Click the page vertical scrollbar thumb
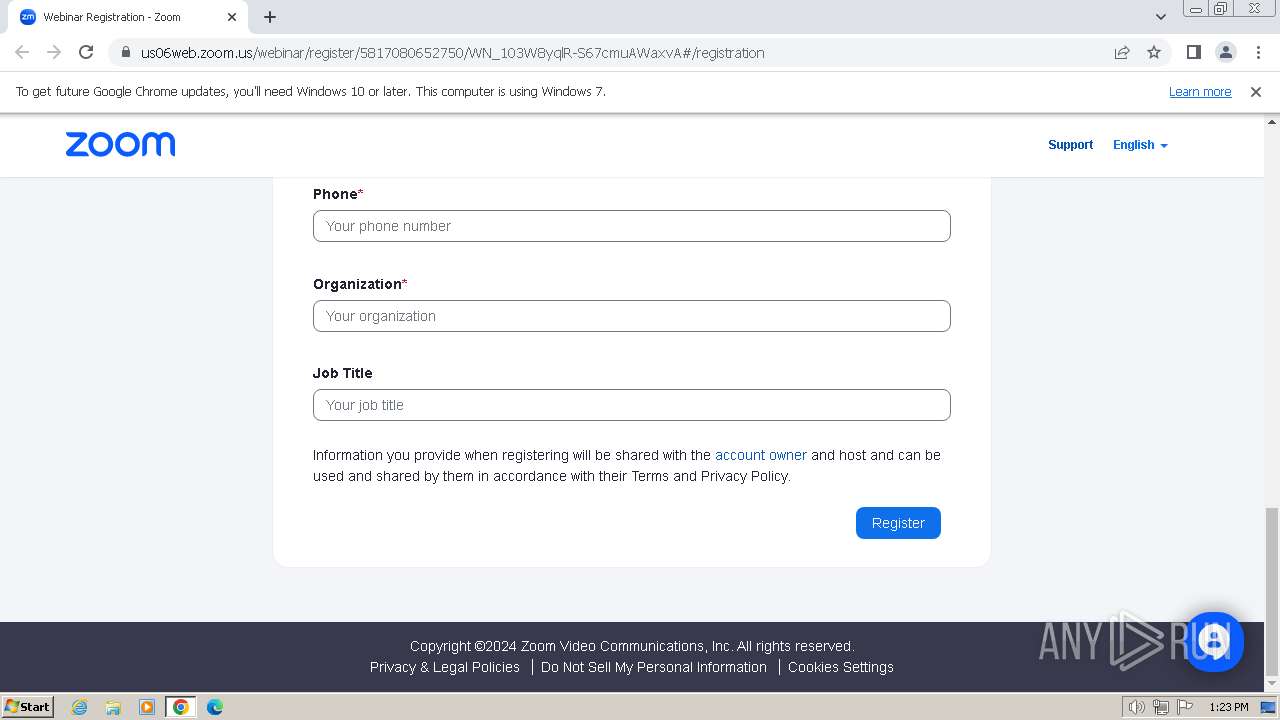 (x=1272, y=591)
